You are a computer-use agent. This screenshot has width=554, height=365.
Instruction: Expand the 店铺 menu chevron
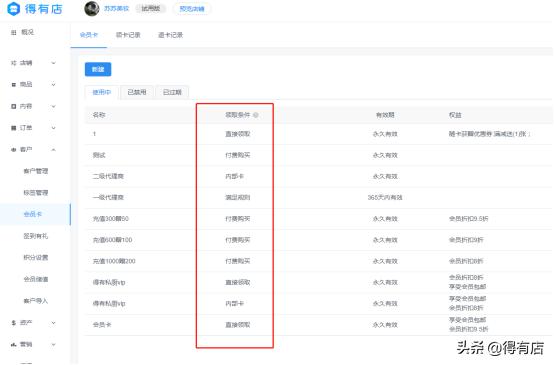53,63
